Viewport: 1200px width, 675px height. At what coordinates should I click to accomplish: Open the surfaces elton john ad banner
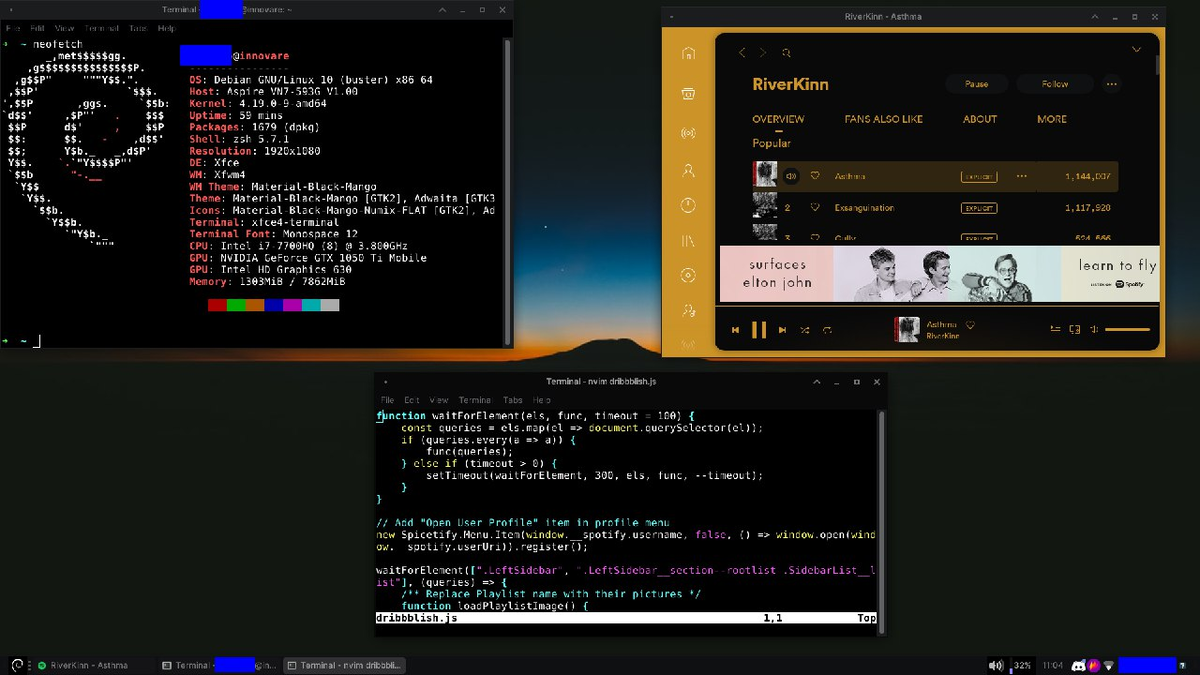tap(939, 274)
